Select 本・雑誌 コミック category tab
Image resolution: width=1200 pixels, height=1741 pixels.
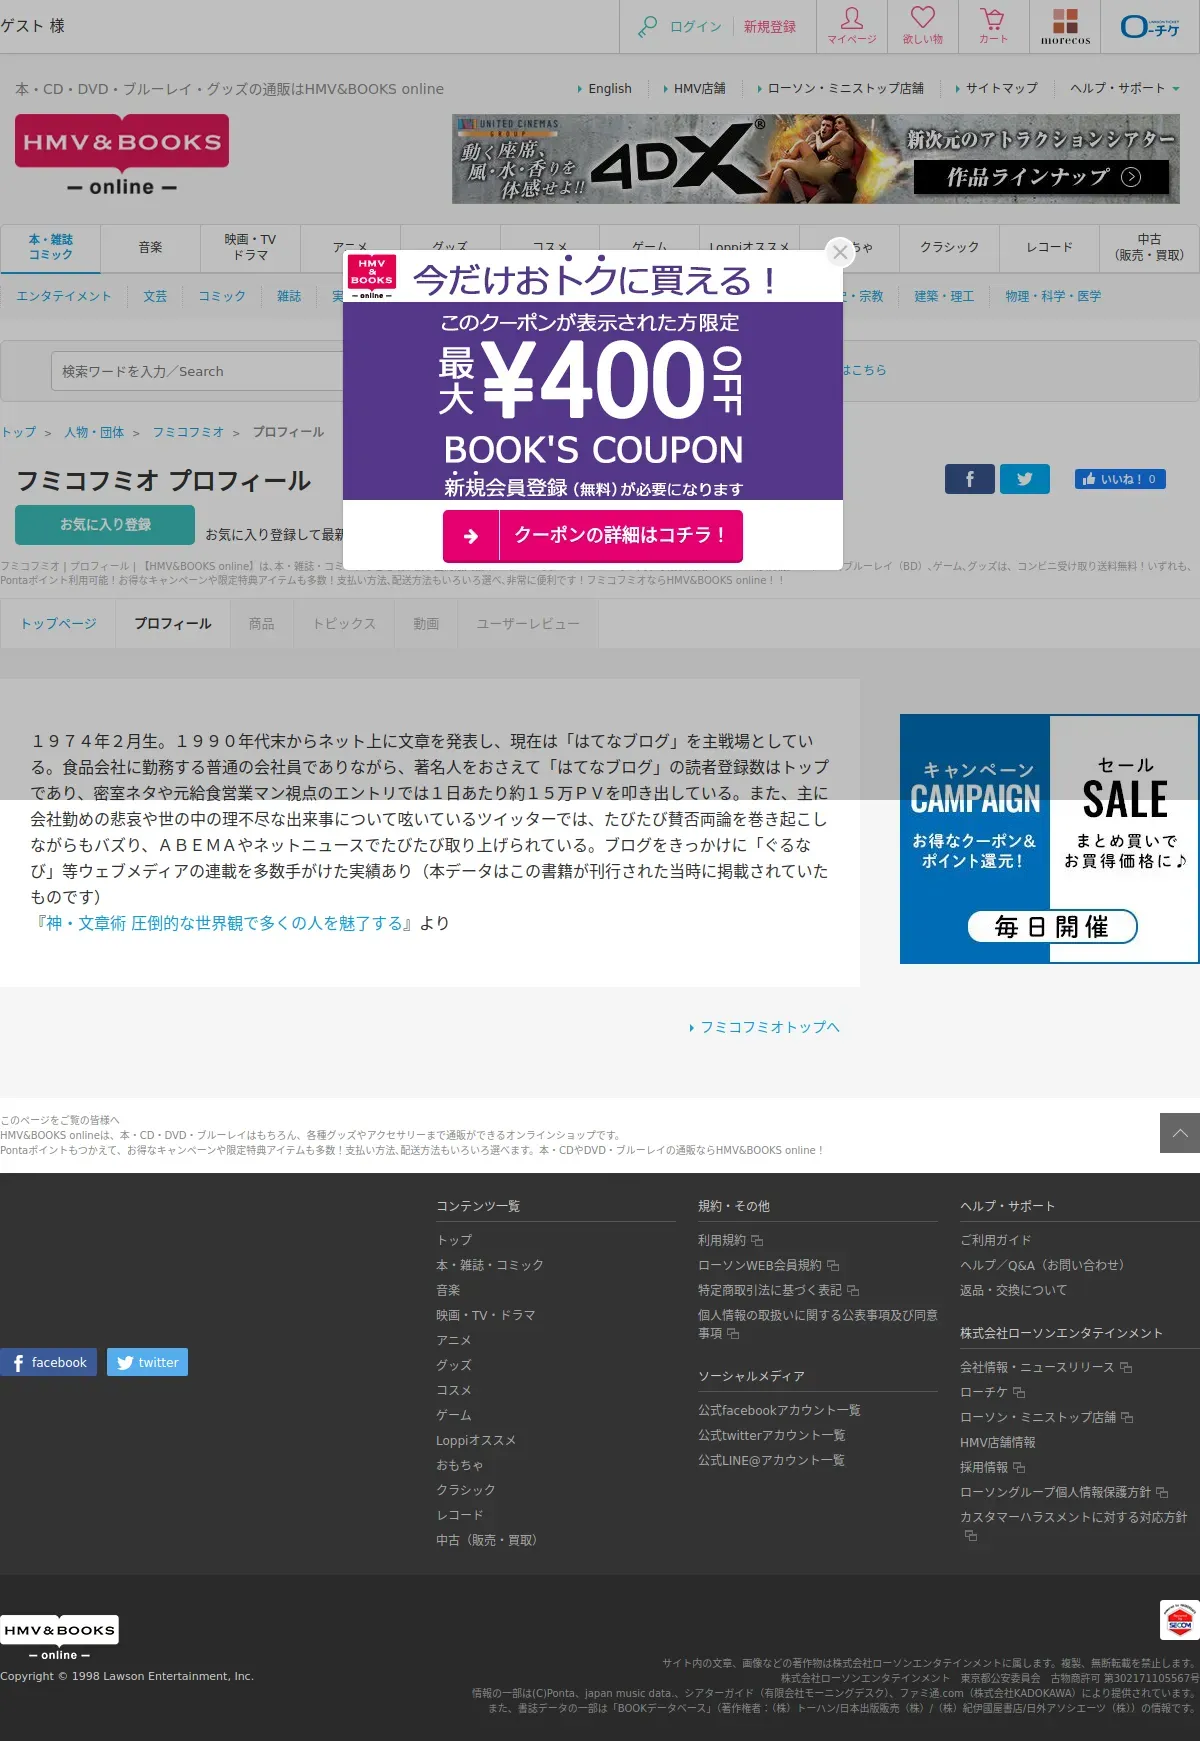50,247
